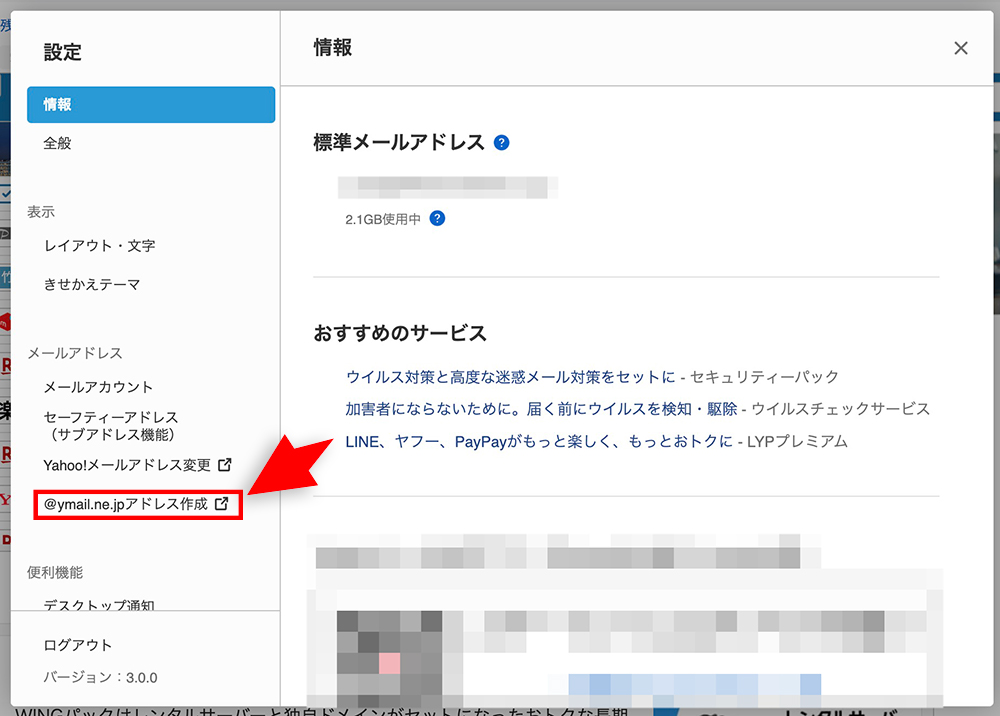Open the 全般 settings section

(57, 143)
